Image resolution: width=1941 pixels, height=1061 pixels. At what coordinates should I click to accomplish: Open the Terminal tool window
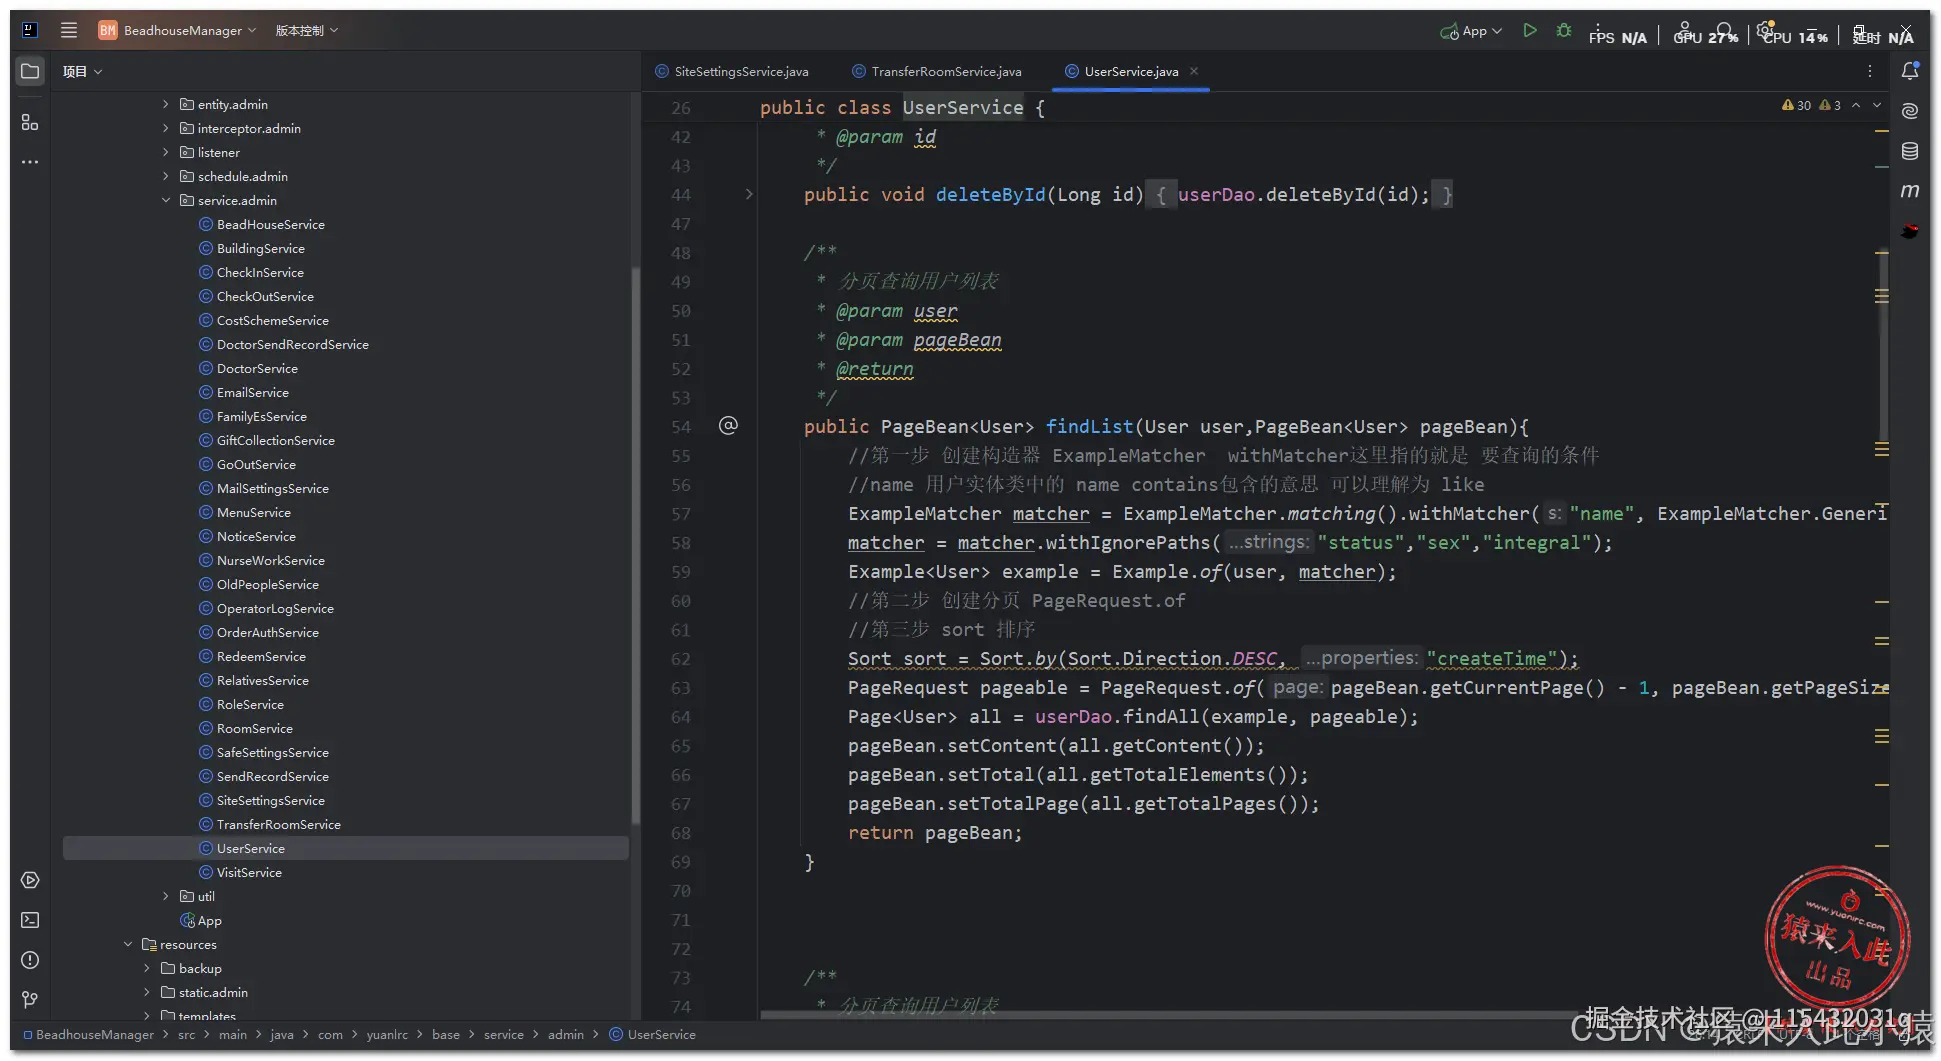click(x=30, y=920)
